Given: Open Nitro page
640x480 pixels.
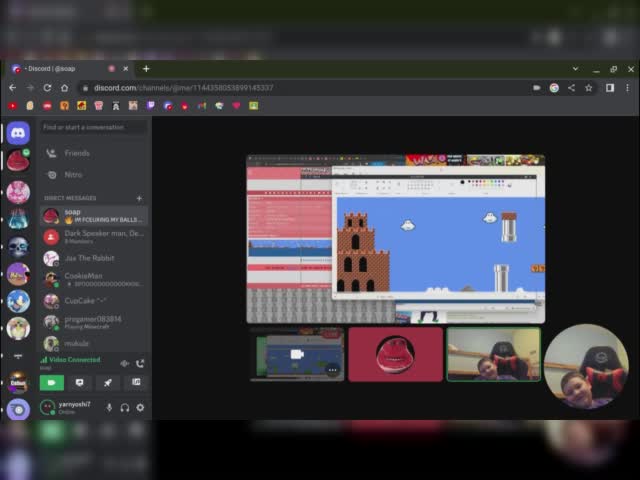Looking at the screenshot, I should pyautogui.click(x=94, y=175).
